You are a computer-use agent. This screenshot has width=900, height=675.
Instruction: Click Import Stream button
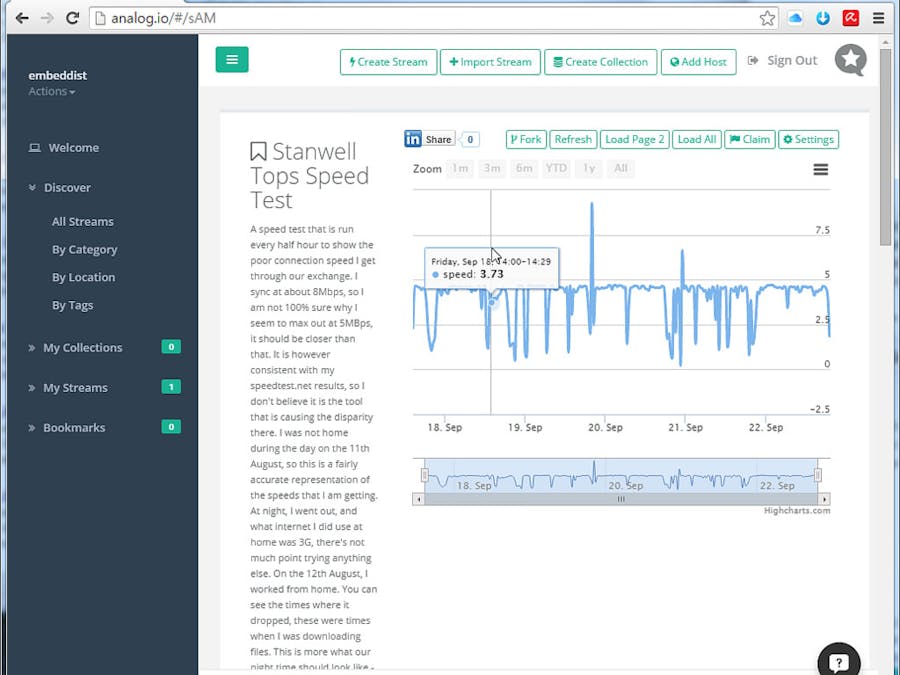490,62
